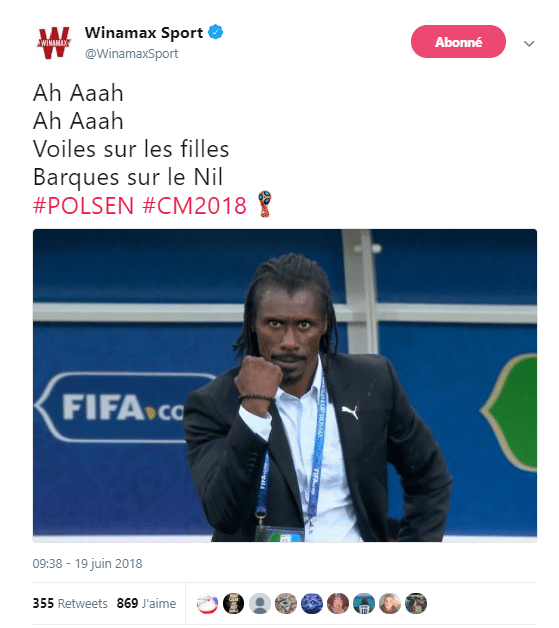559x628 pixels.
Task: Open the black Keep Calm liker avatar
Action: 233,604
